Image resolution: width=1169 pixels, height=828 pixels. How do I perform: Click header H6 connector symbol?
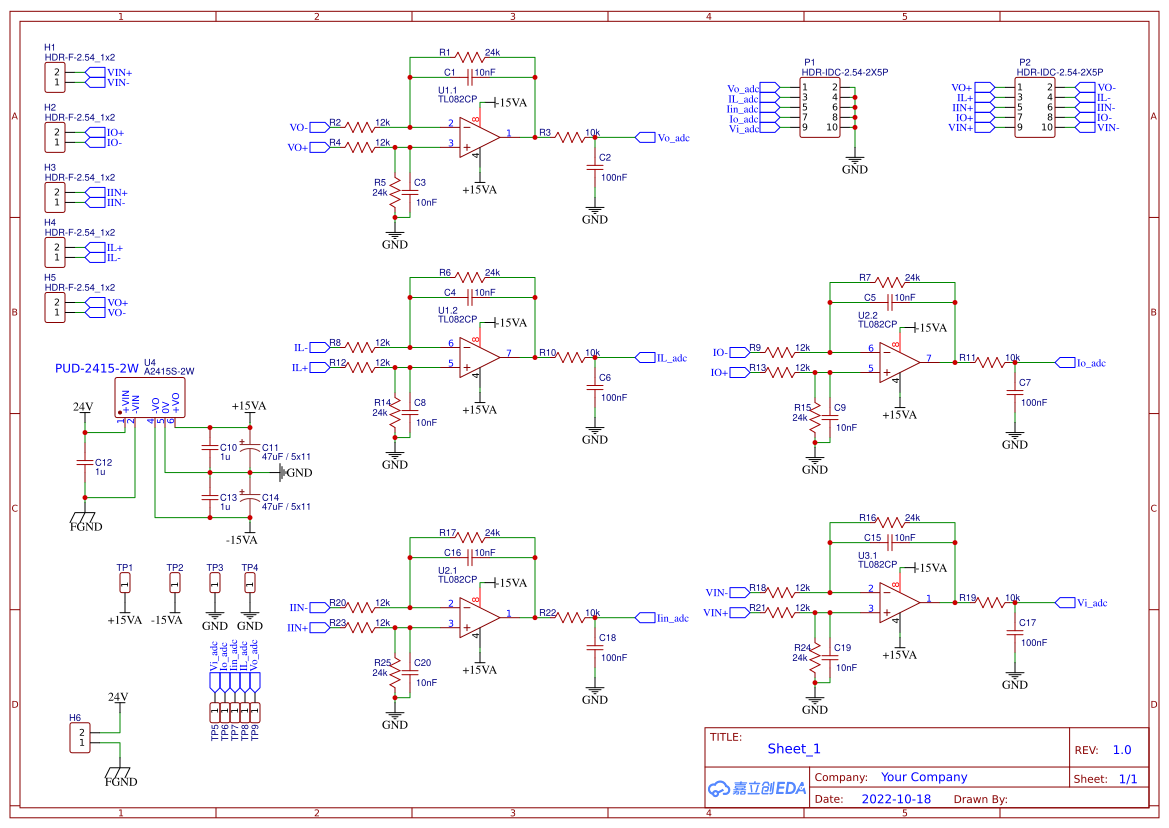[x=78, y=737]
